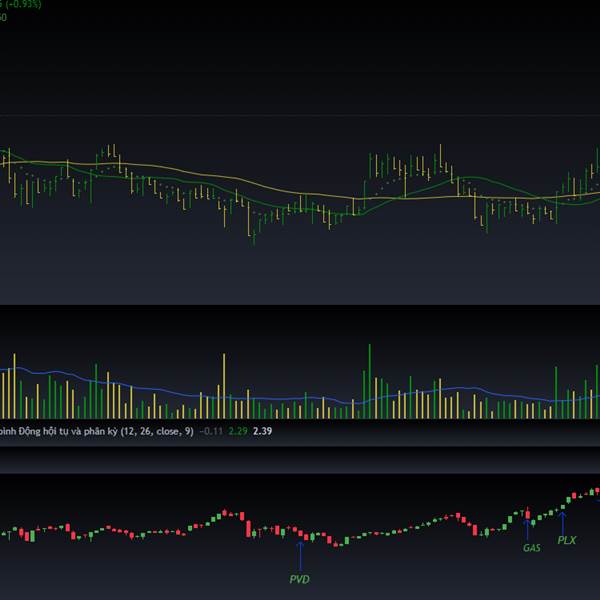Click the green MACD value 2.29
The image size is (600, 600).
pos(237,431)
